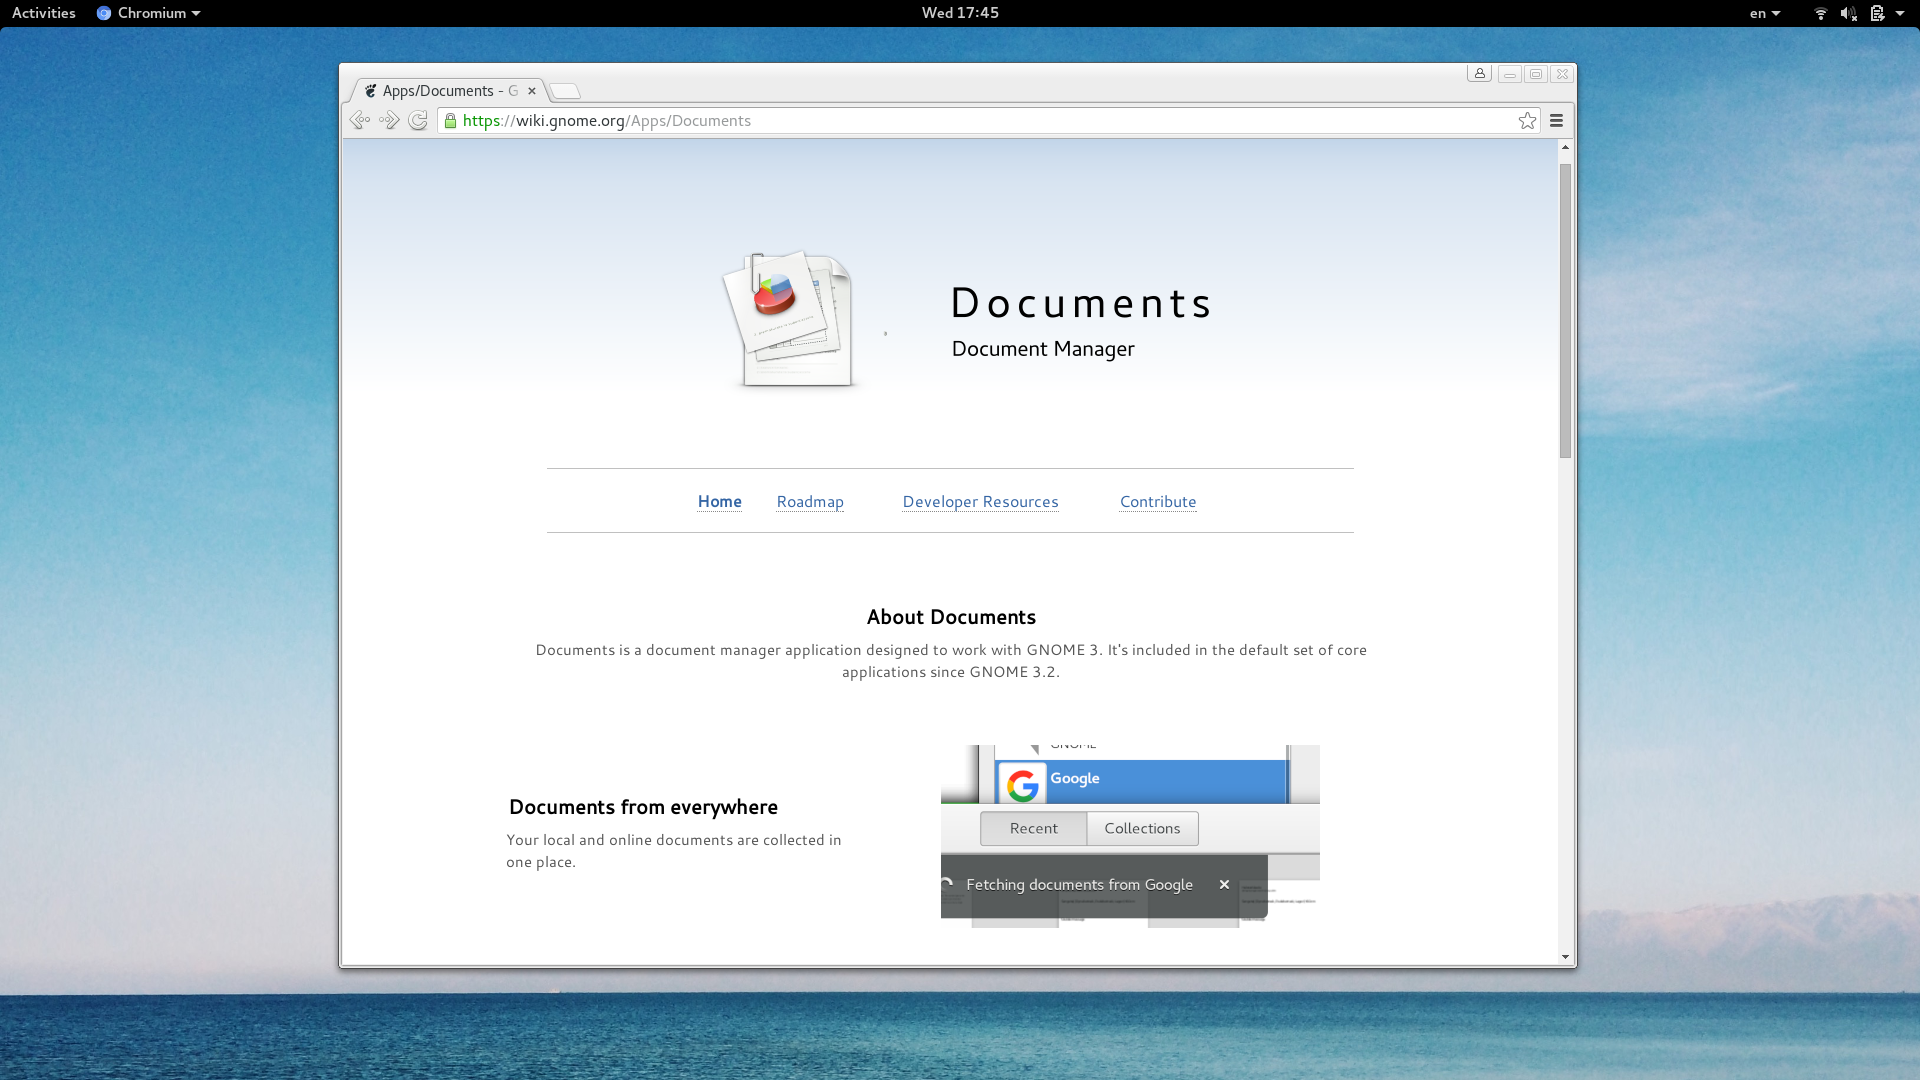This screenshot has width=1920, height=1080.
Task: Click the battery icon in top bar
Action: (1877, 13)
